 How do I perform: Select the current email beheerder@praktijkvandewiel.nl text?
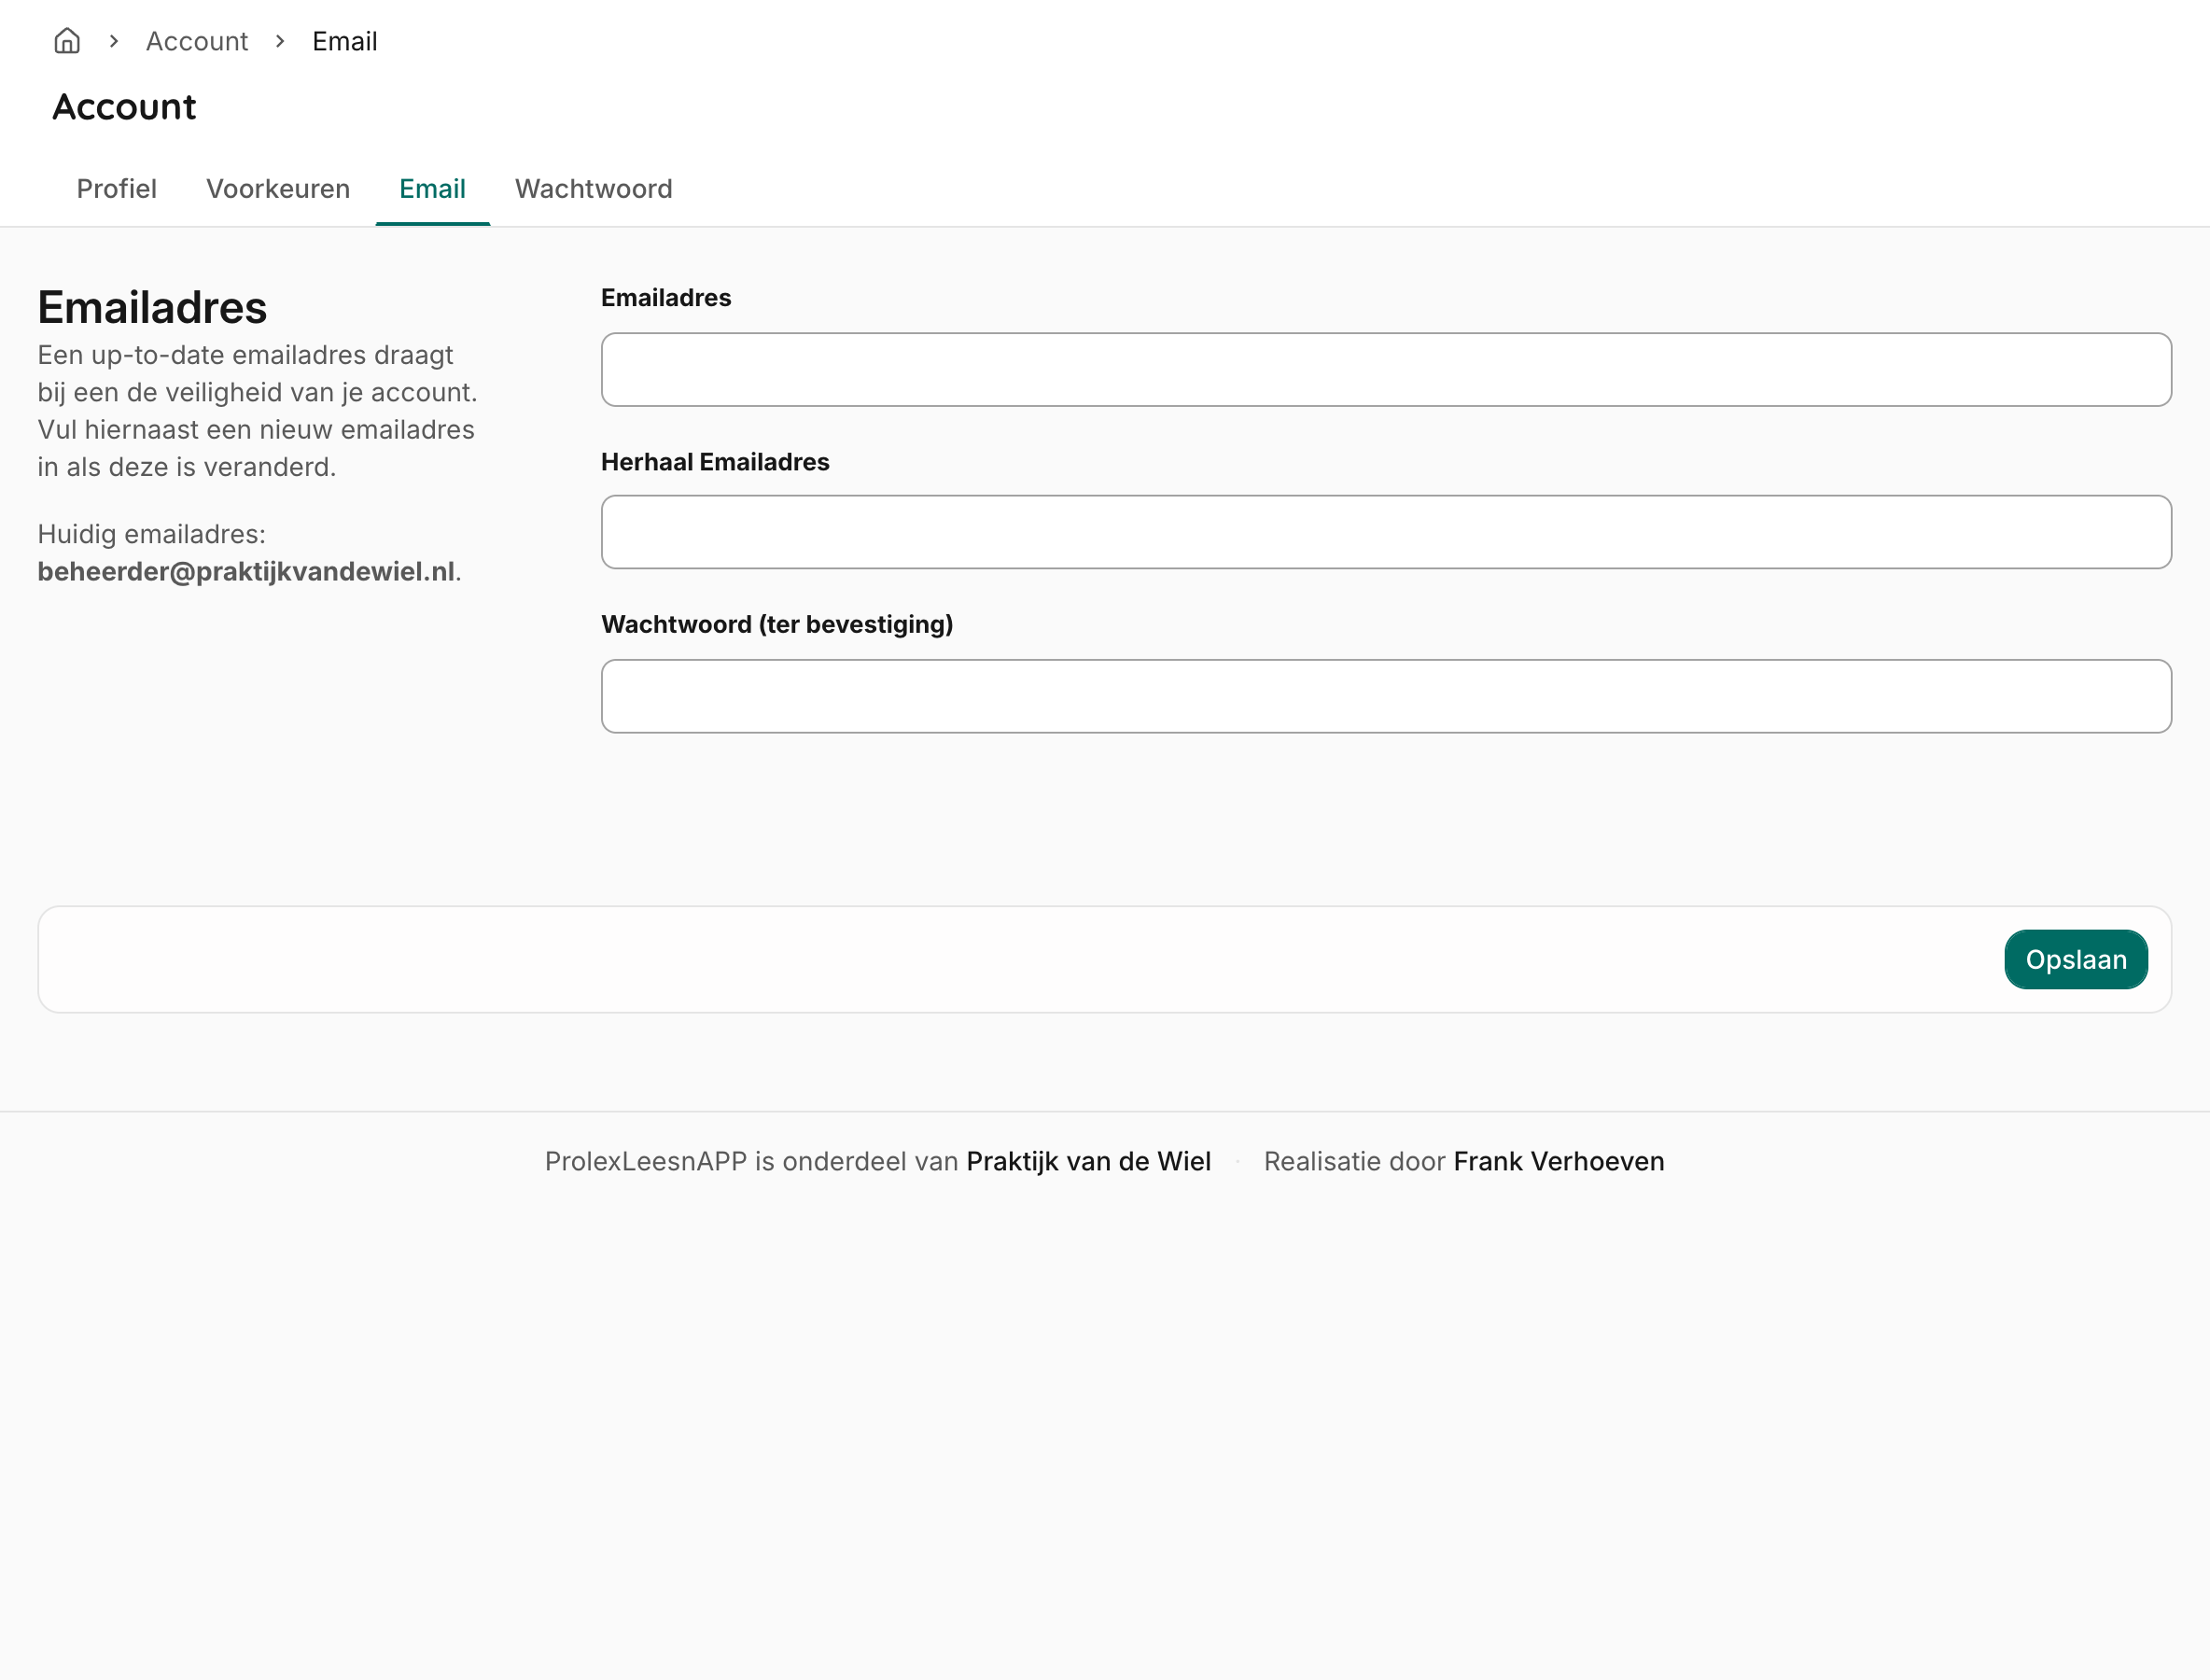(246, 572)
